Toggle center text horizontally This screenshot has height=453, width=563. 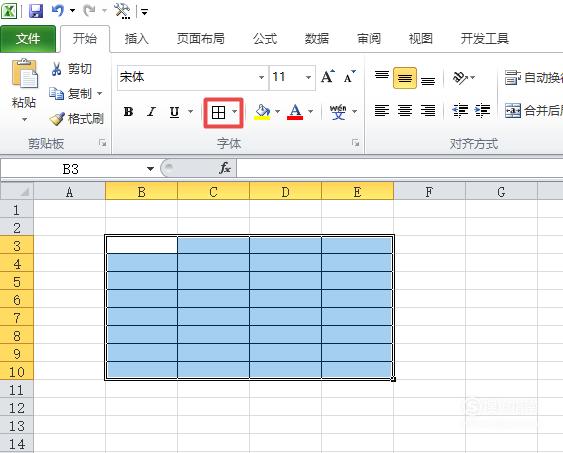pos(405,111)
